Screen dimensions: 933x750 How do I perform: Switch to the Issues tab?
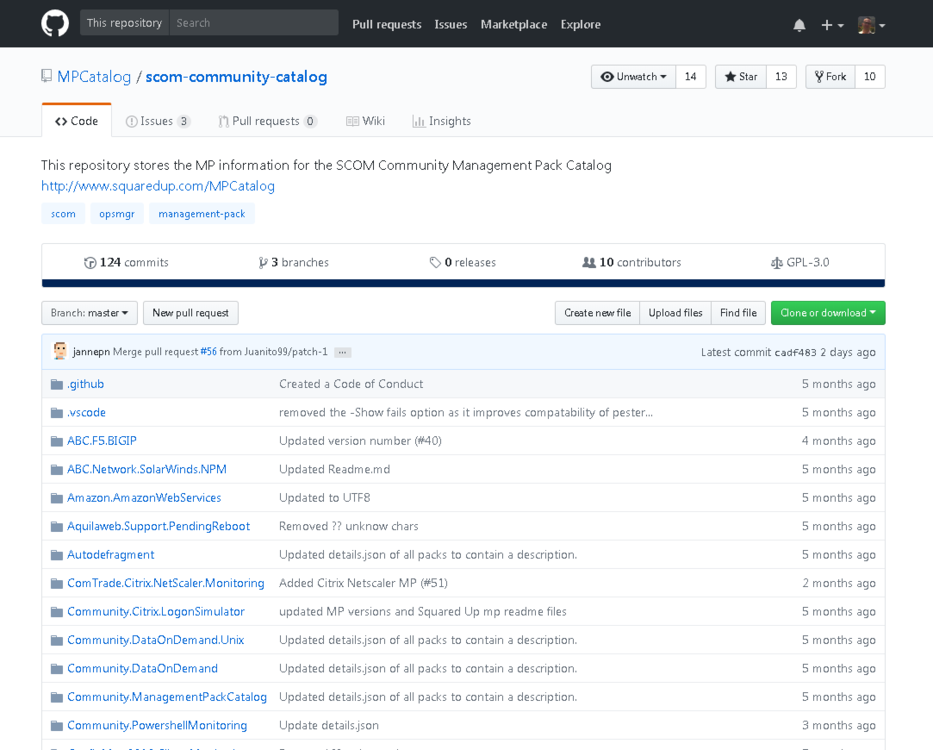click(x=157, y=121)
